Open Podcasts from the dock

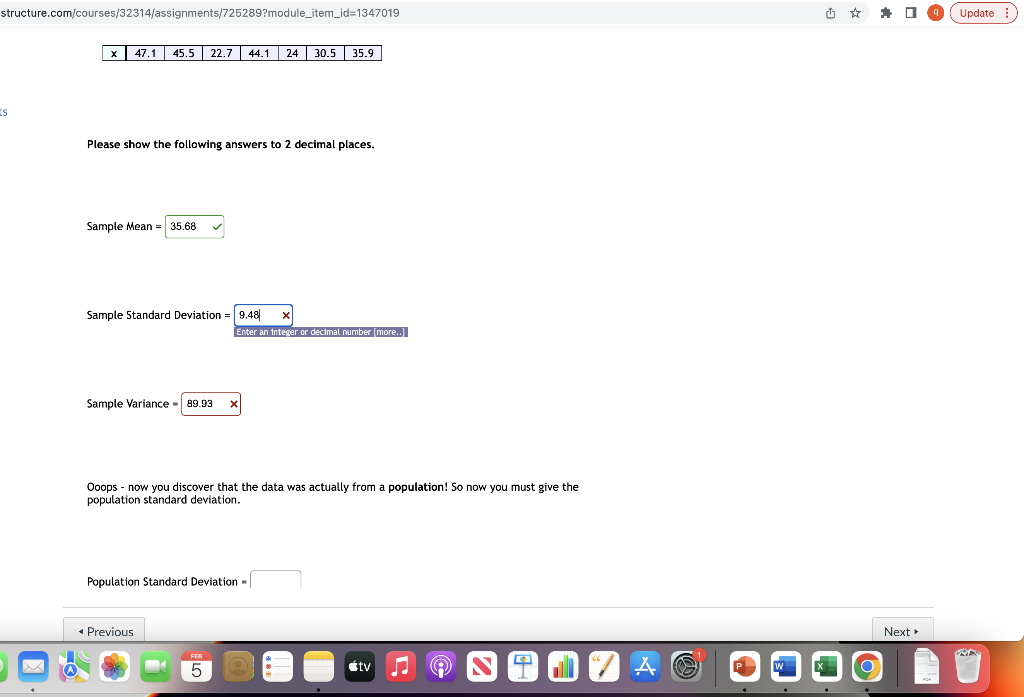441,667
